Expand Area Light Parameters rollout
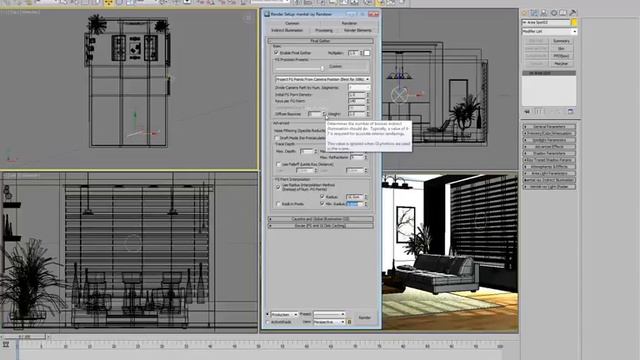Screen dimensions: 640x360 click(549, 173)
